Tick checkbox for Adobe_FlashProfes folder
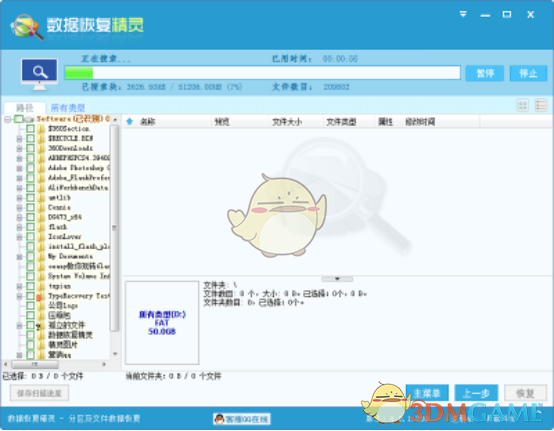Screen dimensions: 554x431 [30, 178]
